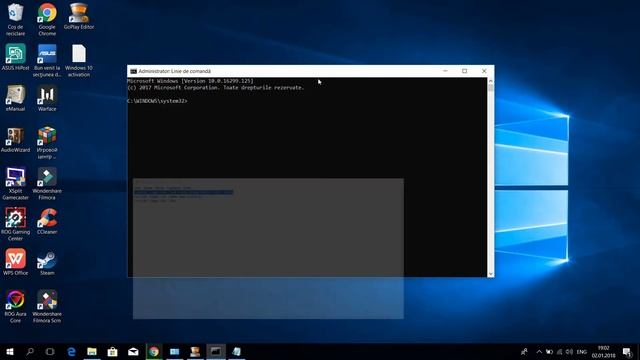Select the eManual desktop icon
The image size is (640, 360).
coord(16,98)
